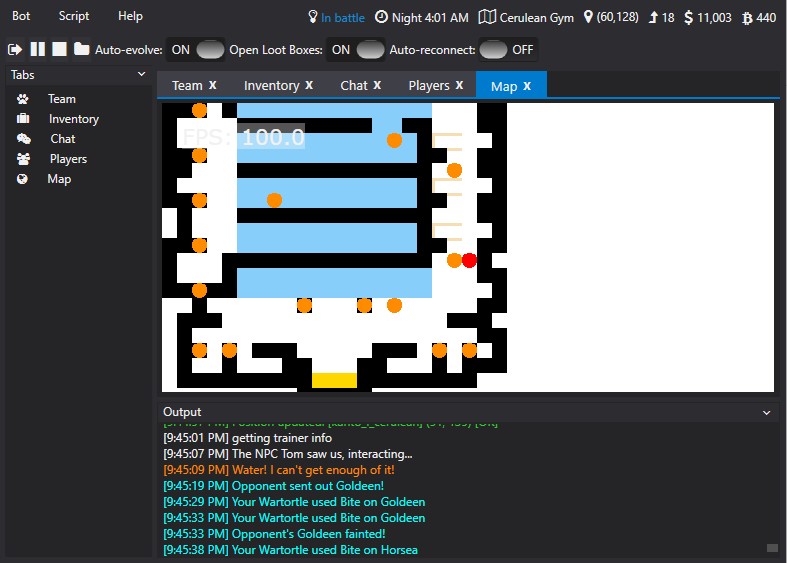Click the In battle status link
This screenshot has width=787, height=563.
click(x=343, y=18)
